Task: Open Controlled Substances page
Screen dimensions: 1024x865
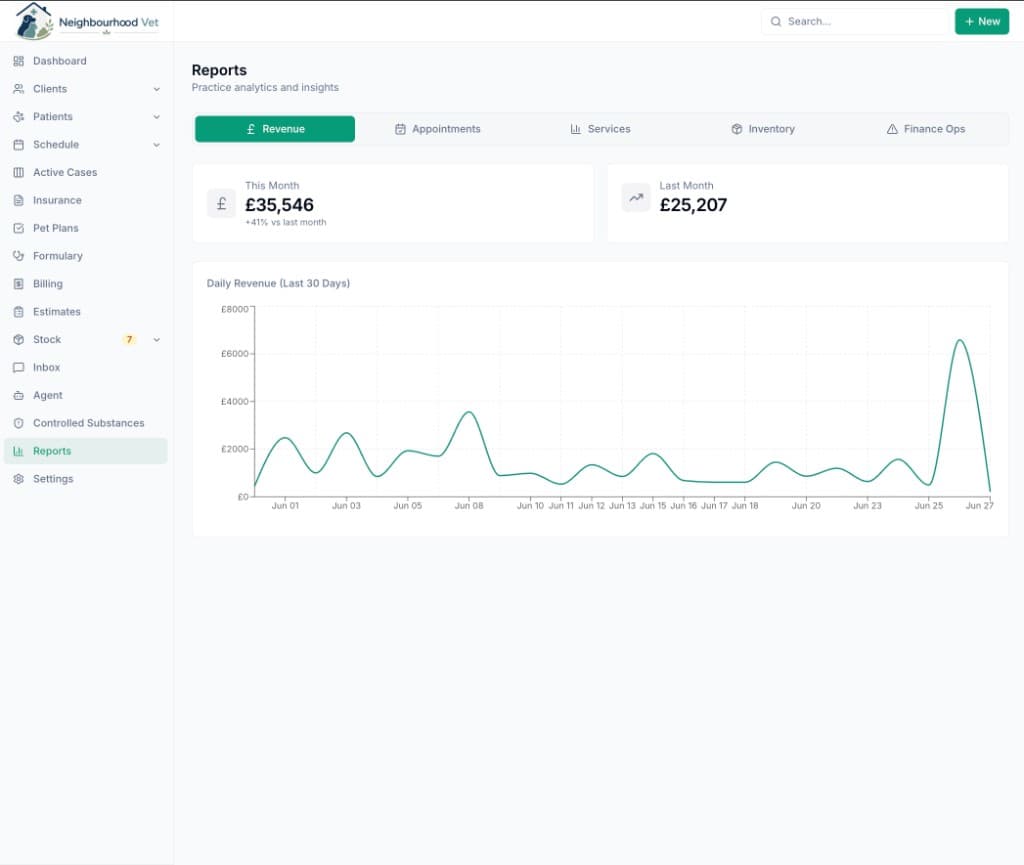Action: click(x=86, y=423)
